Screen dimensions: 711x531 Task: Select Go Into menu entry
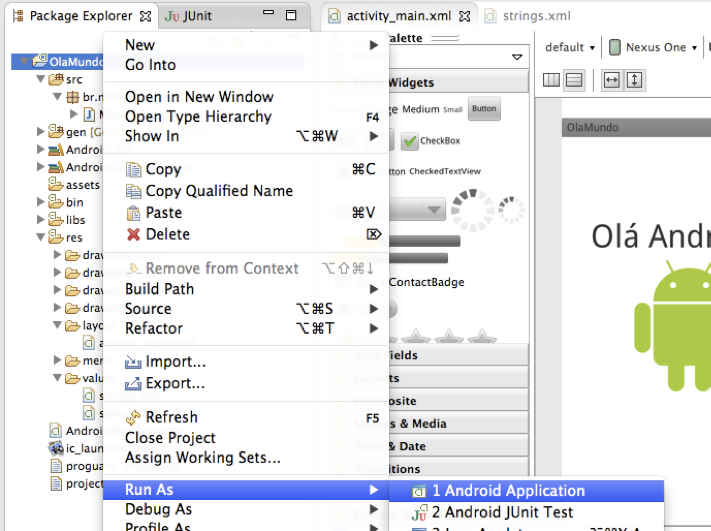[x=246, y=65]
